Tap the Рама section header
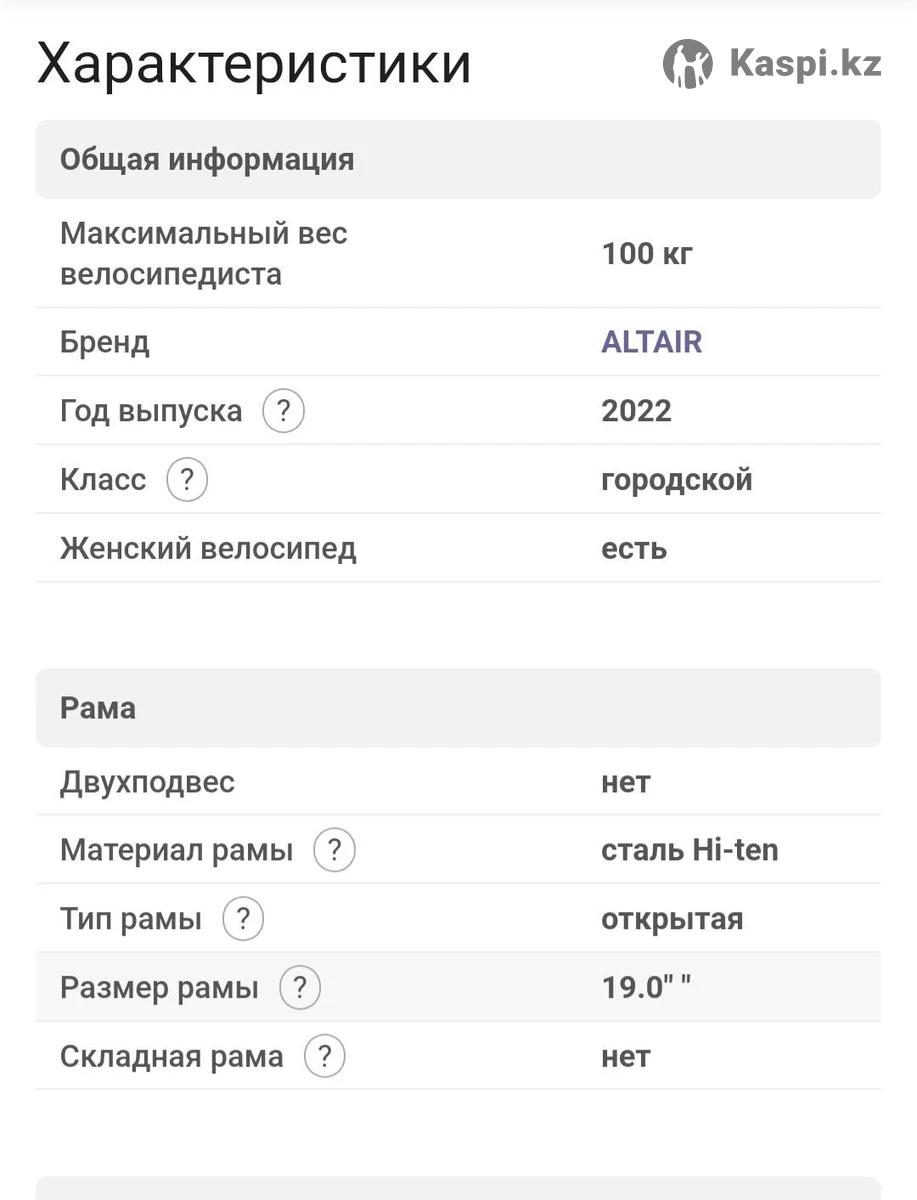917x1200 pixels. click(458, 708)
